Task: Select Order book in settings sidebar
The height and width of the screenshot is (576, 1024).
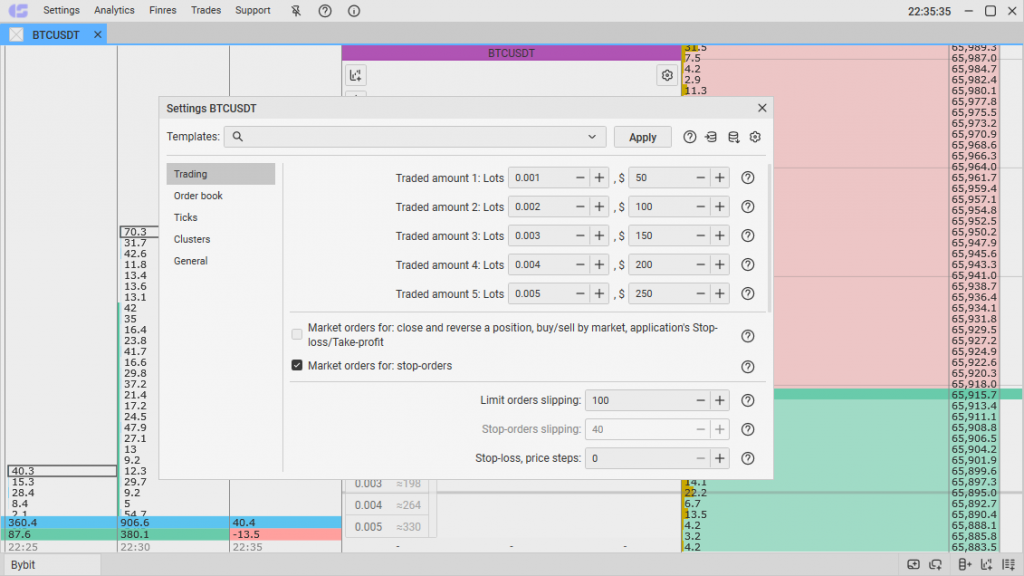Action: point(198,196)
